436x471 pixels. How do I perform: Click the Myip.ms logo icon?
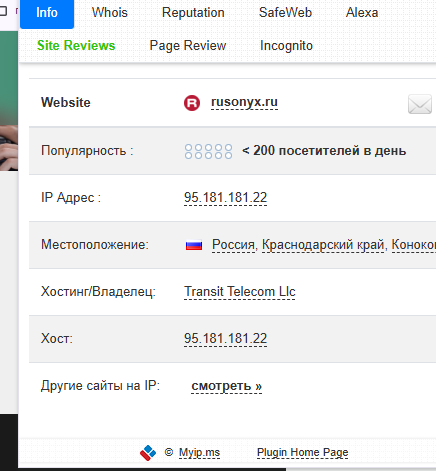coord(148,453)
